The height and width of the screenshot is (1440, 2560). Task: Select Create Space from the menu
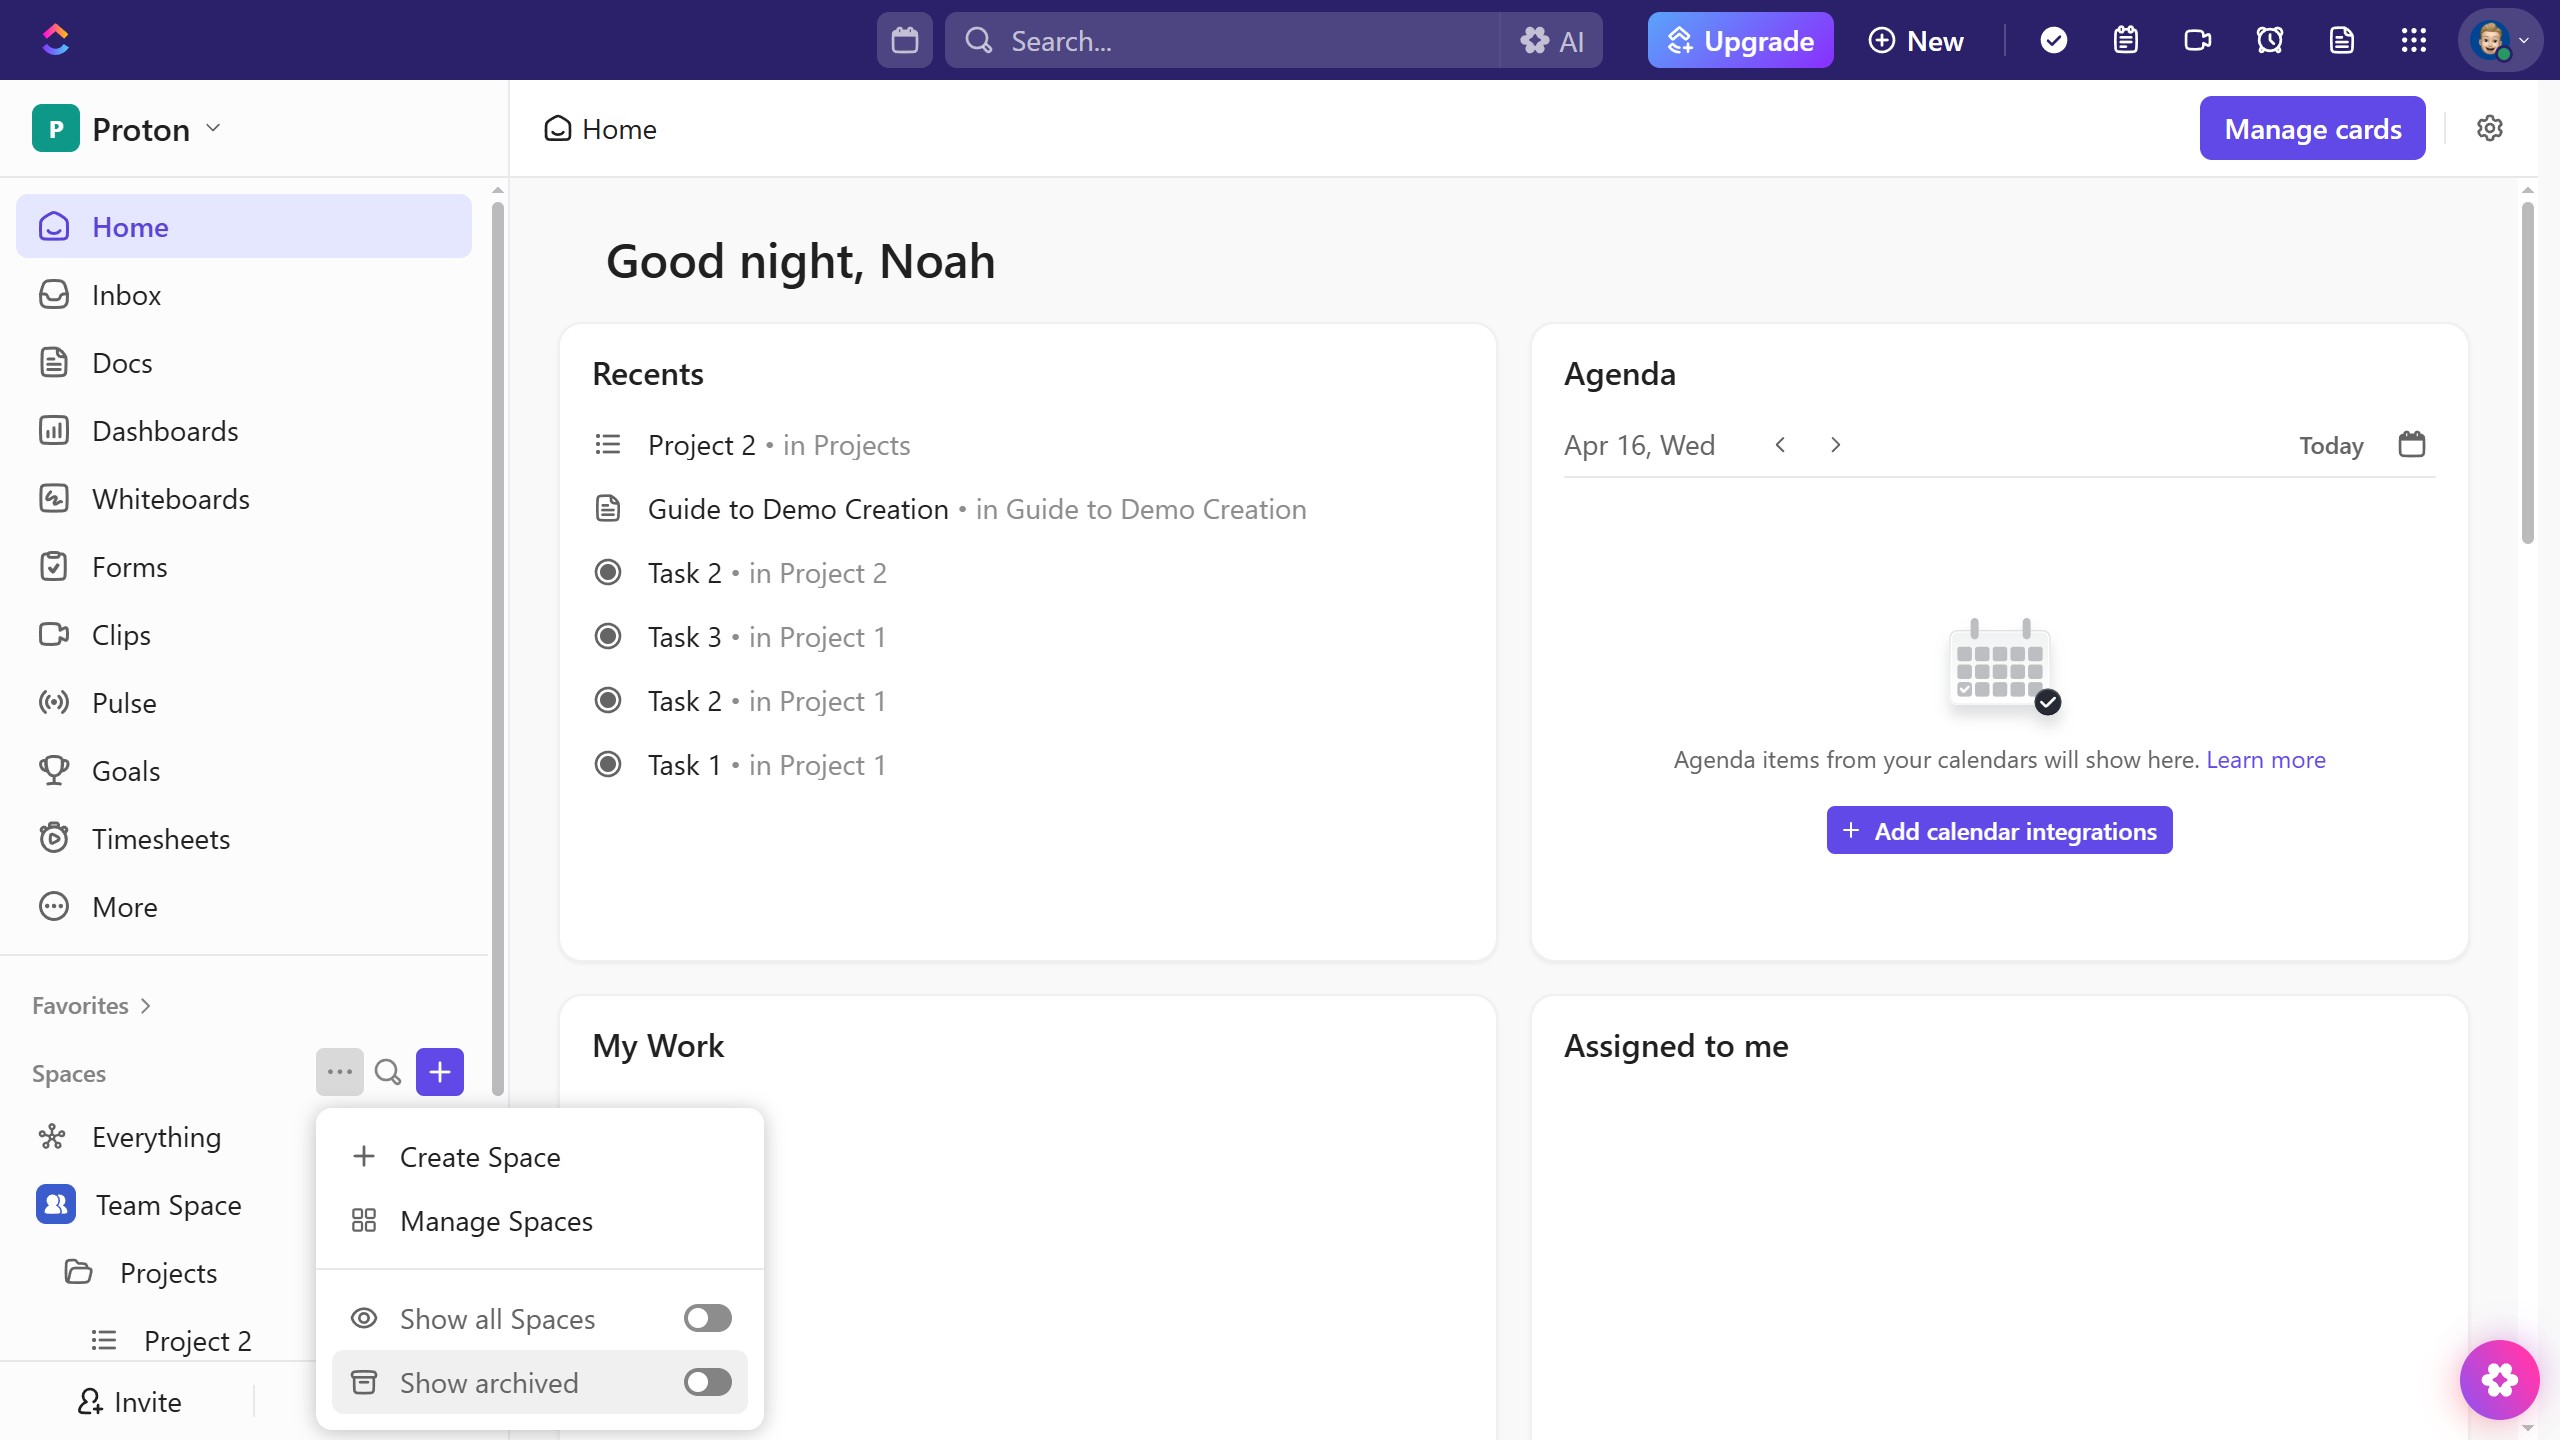[480, 1157]
